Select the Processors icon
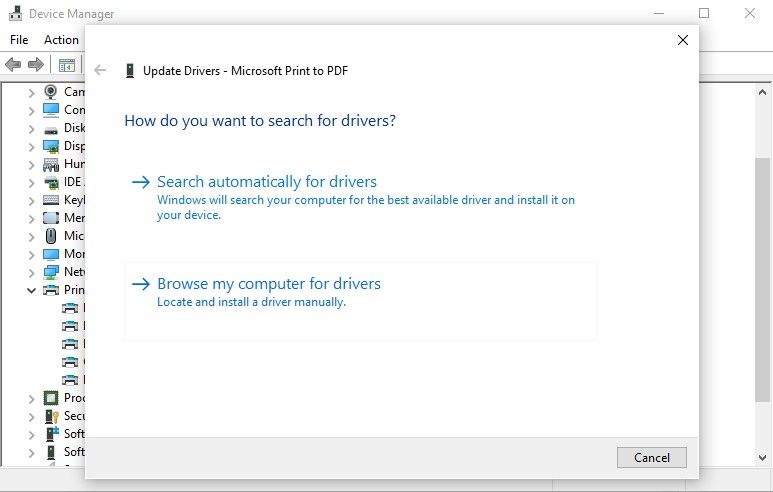 click(51, 398)
